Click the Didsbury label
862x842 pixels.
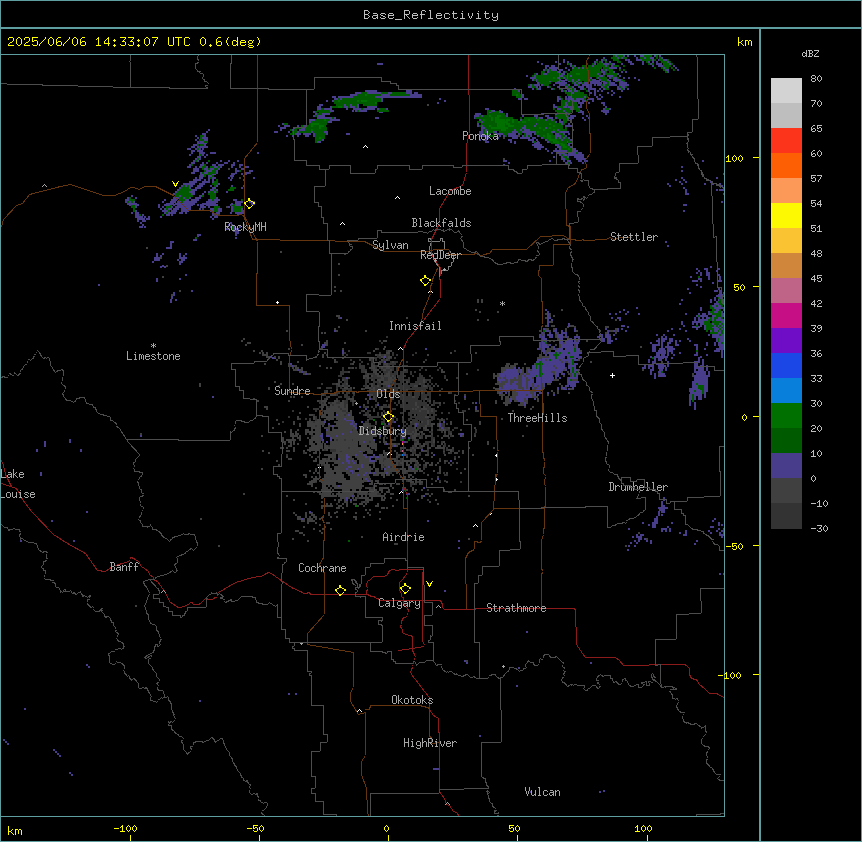383,431
